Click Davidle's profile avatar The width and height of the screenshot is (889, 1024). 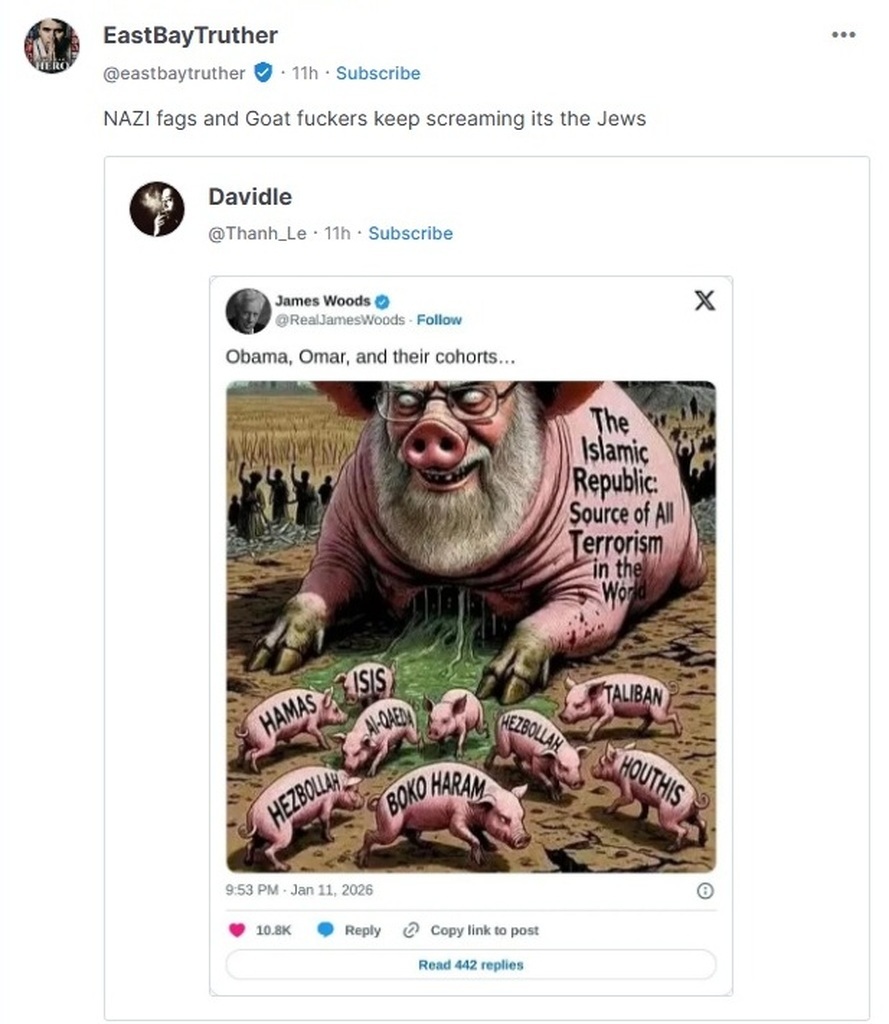[x=157, y=209]
